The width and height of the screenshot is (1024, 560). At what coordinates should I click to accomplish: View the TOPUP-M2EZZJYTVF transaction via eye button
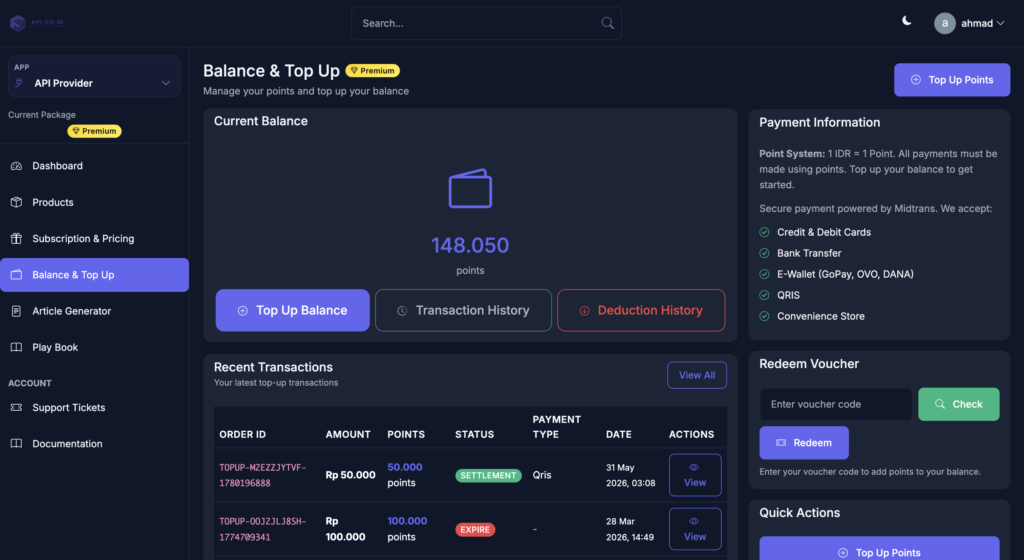pos(695,475)
